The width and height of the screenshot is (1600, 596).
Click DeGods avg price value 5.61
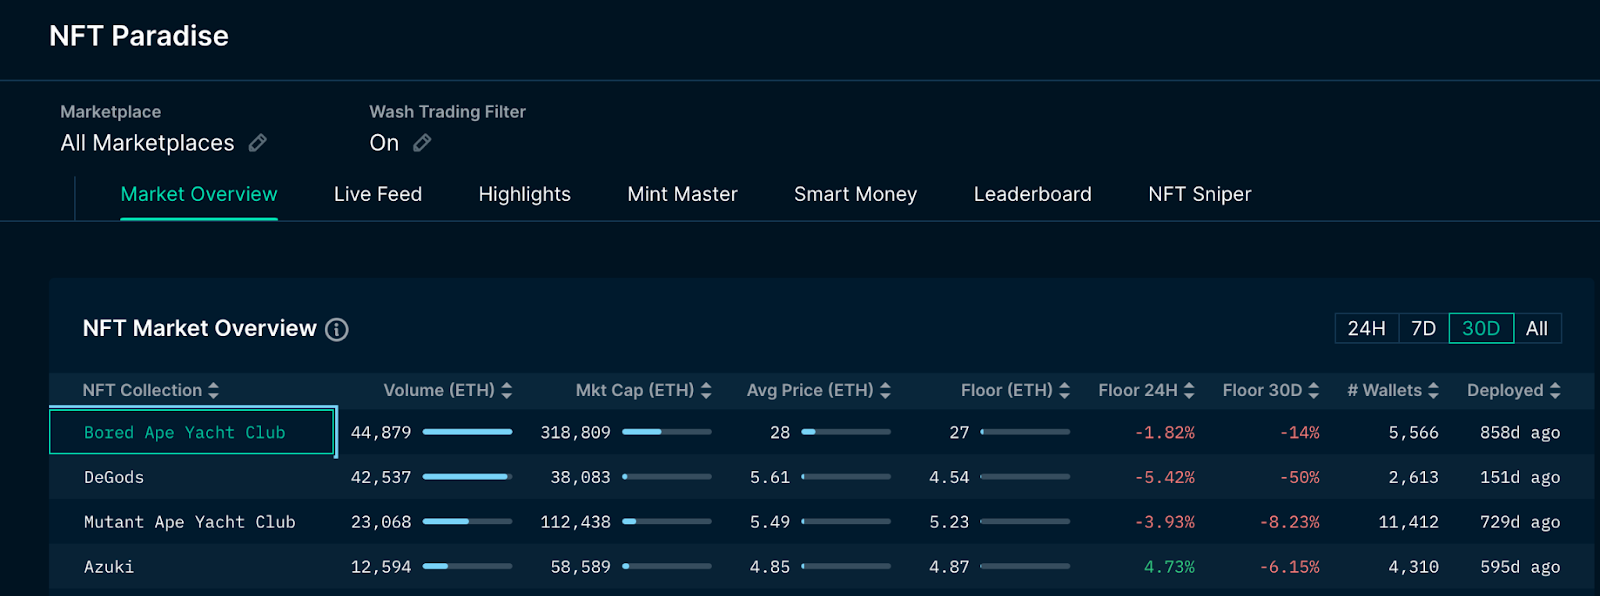point(770,477)
